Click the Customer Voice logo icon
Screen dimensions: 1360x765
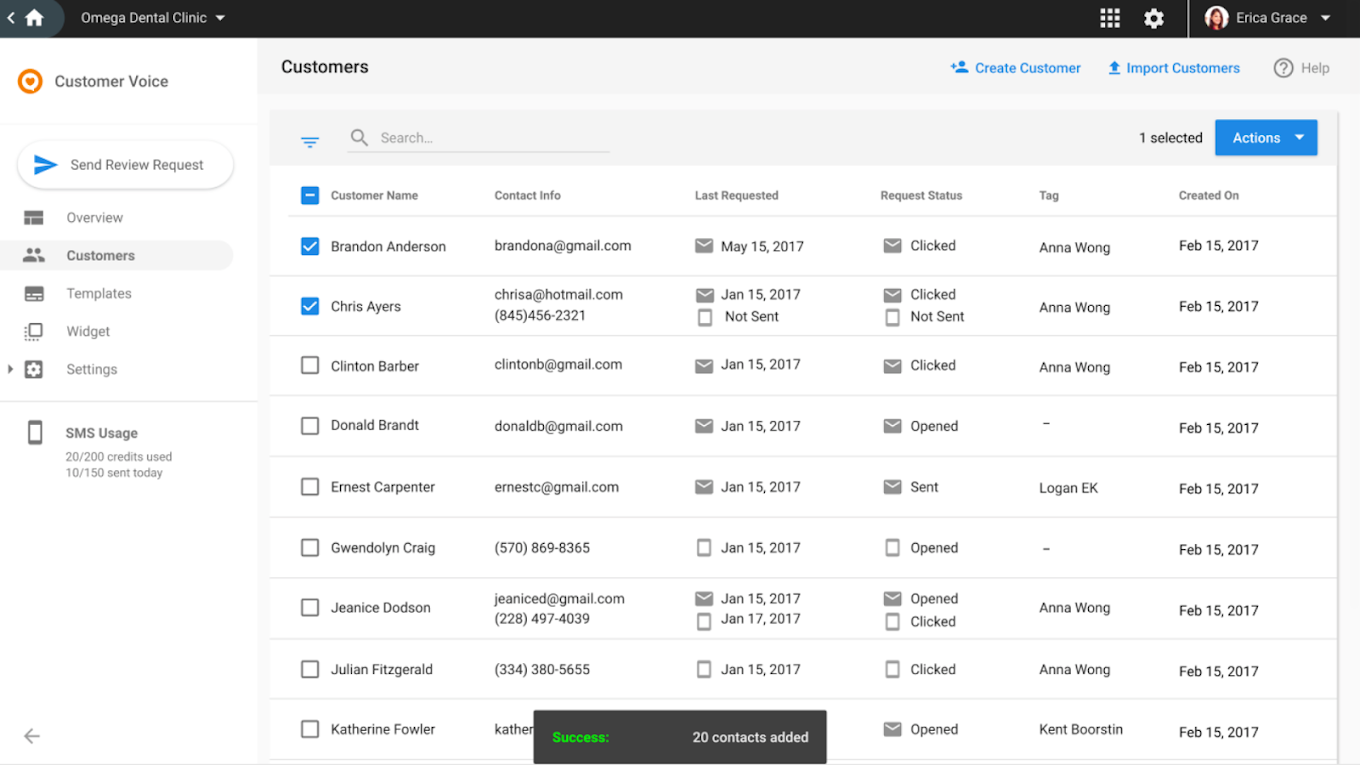click(x=30, y=81)
